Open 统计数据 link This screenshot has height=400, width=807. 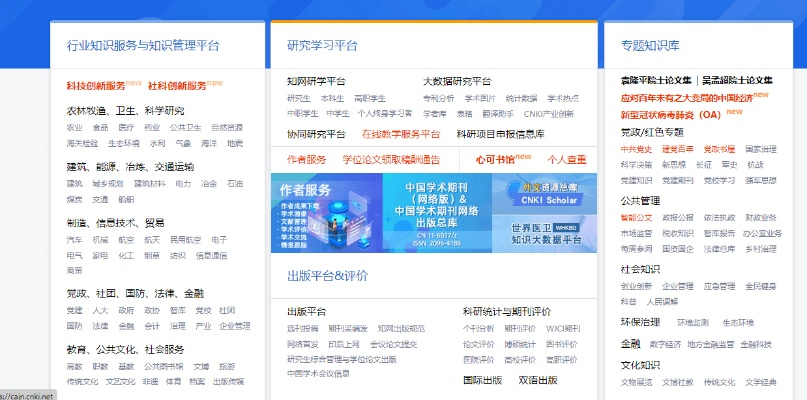tap(521, 98)
